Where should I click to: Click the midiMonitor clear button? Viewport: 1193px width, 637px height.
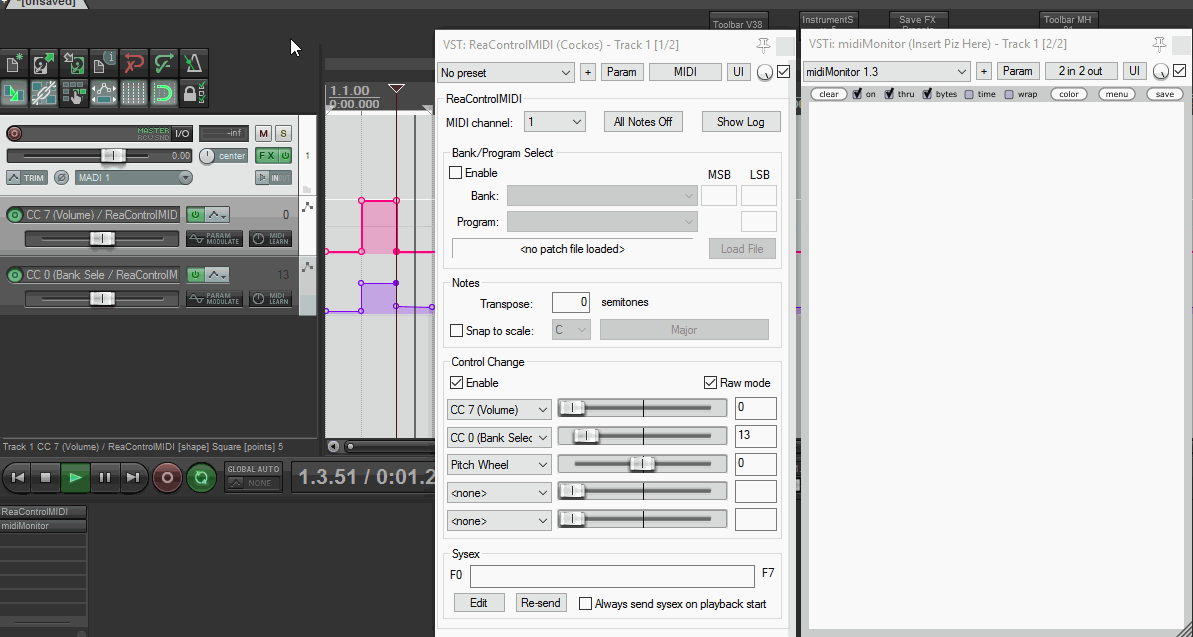coord(829,94)
